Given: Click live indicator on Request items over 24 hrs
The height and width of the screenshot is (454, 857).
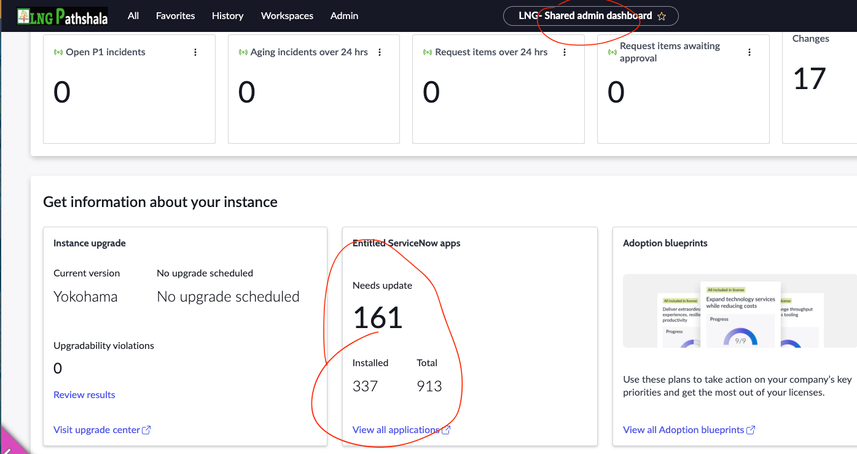Looking at the screenshot, I should click(427, 52).
